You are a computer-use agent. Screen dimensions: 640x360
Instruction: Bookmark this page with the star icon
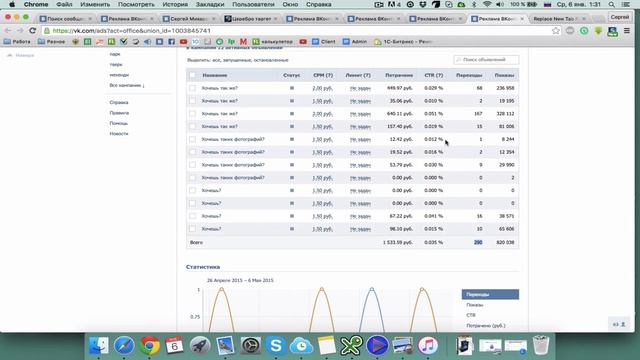(556, 31)
